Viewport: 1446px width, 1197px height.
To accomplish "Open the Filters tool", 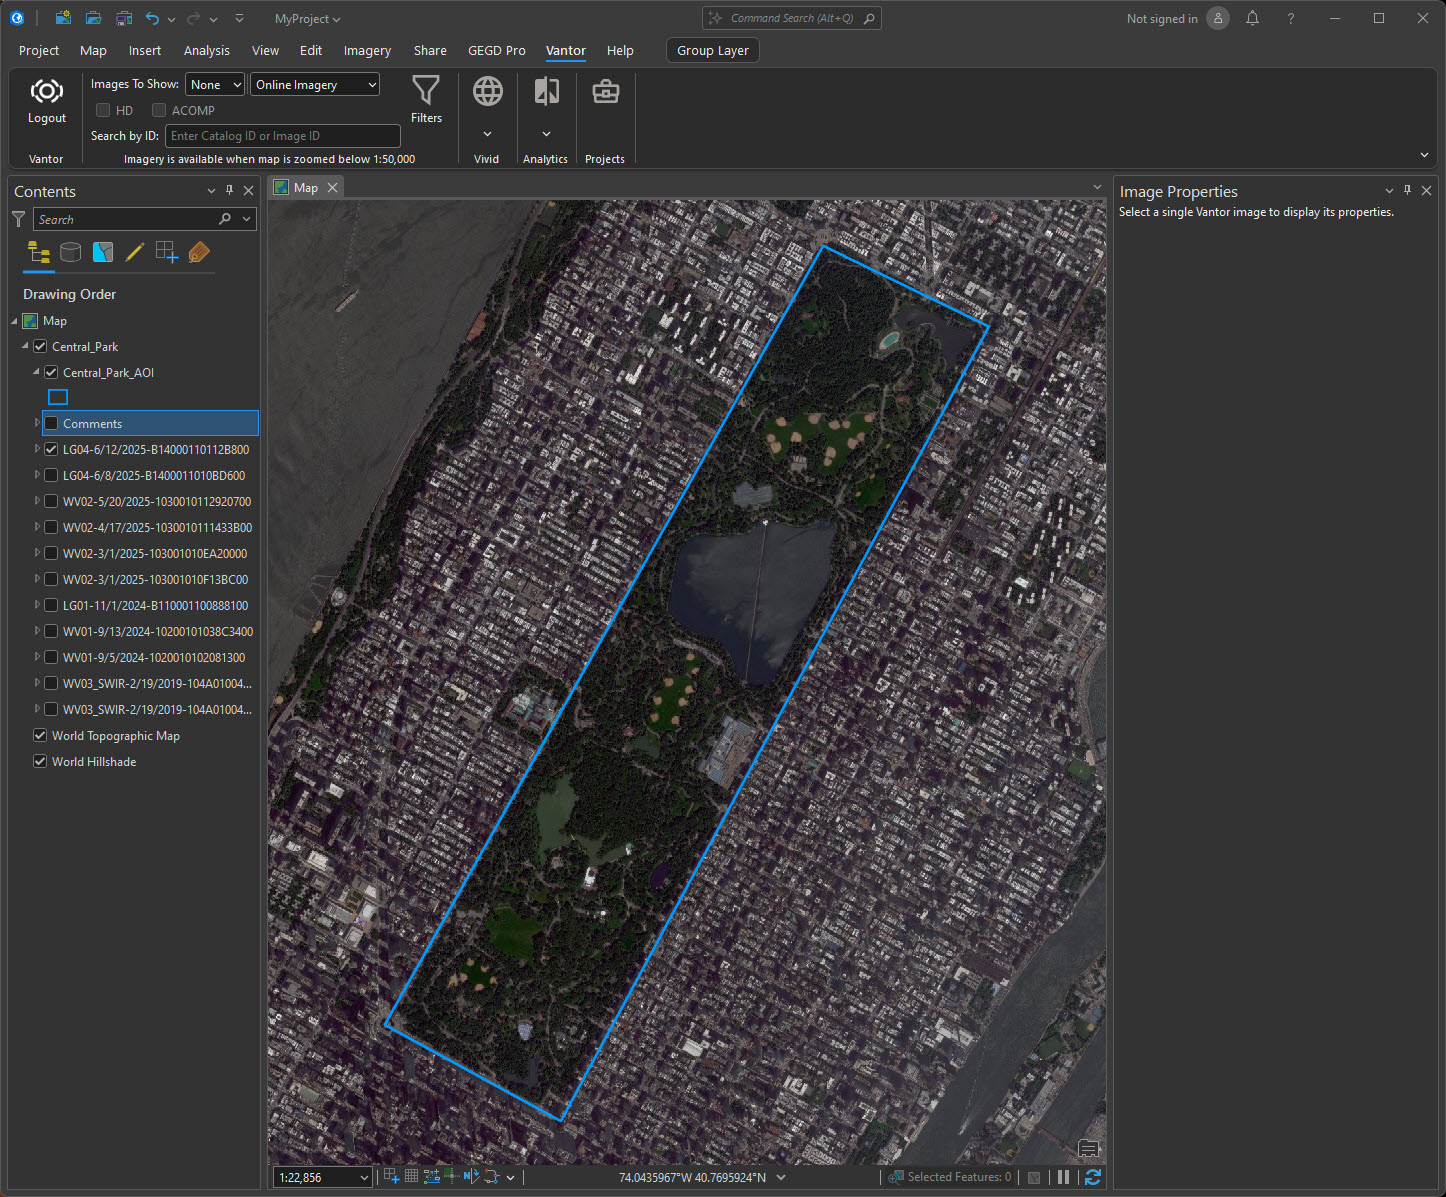I will point(426,92).
